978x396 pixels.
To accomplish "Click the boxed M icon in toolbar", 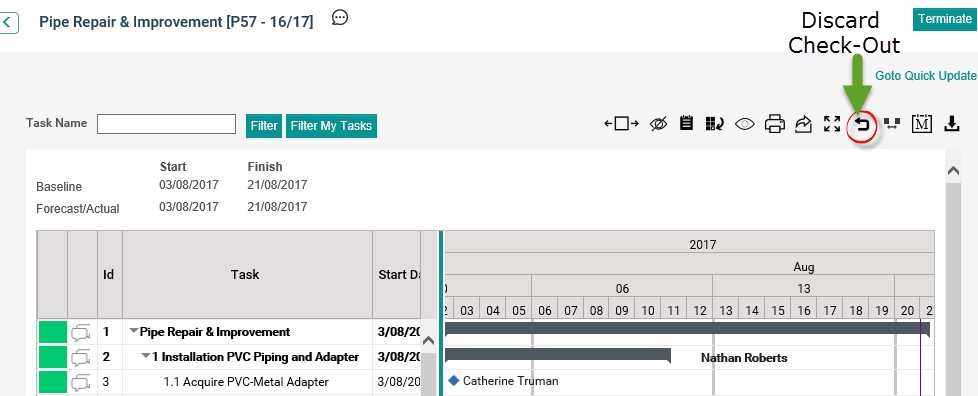I will click(922, 124).
